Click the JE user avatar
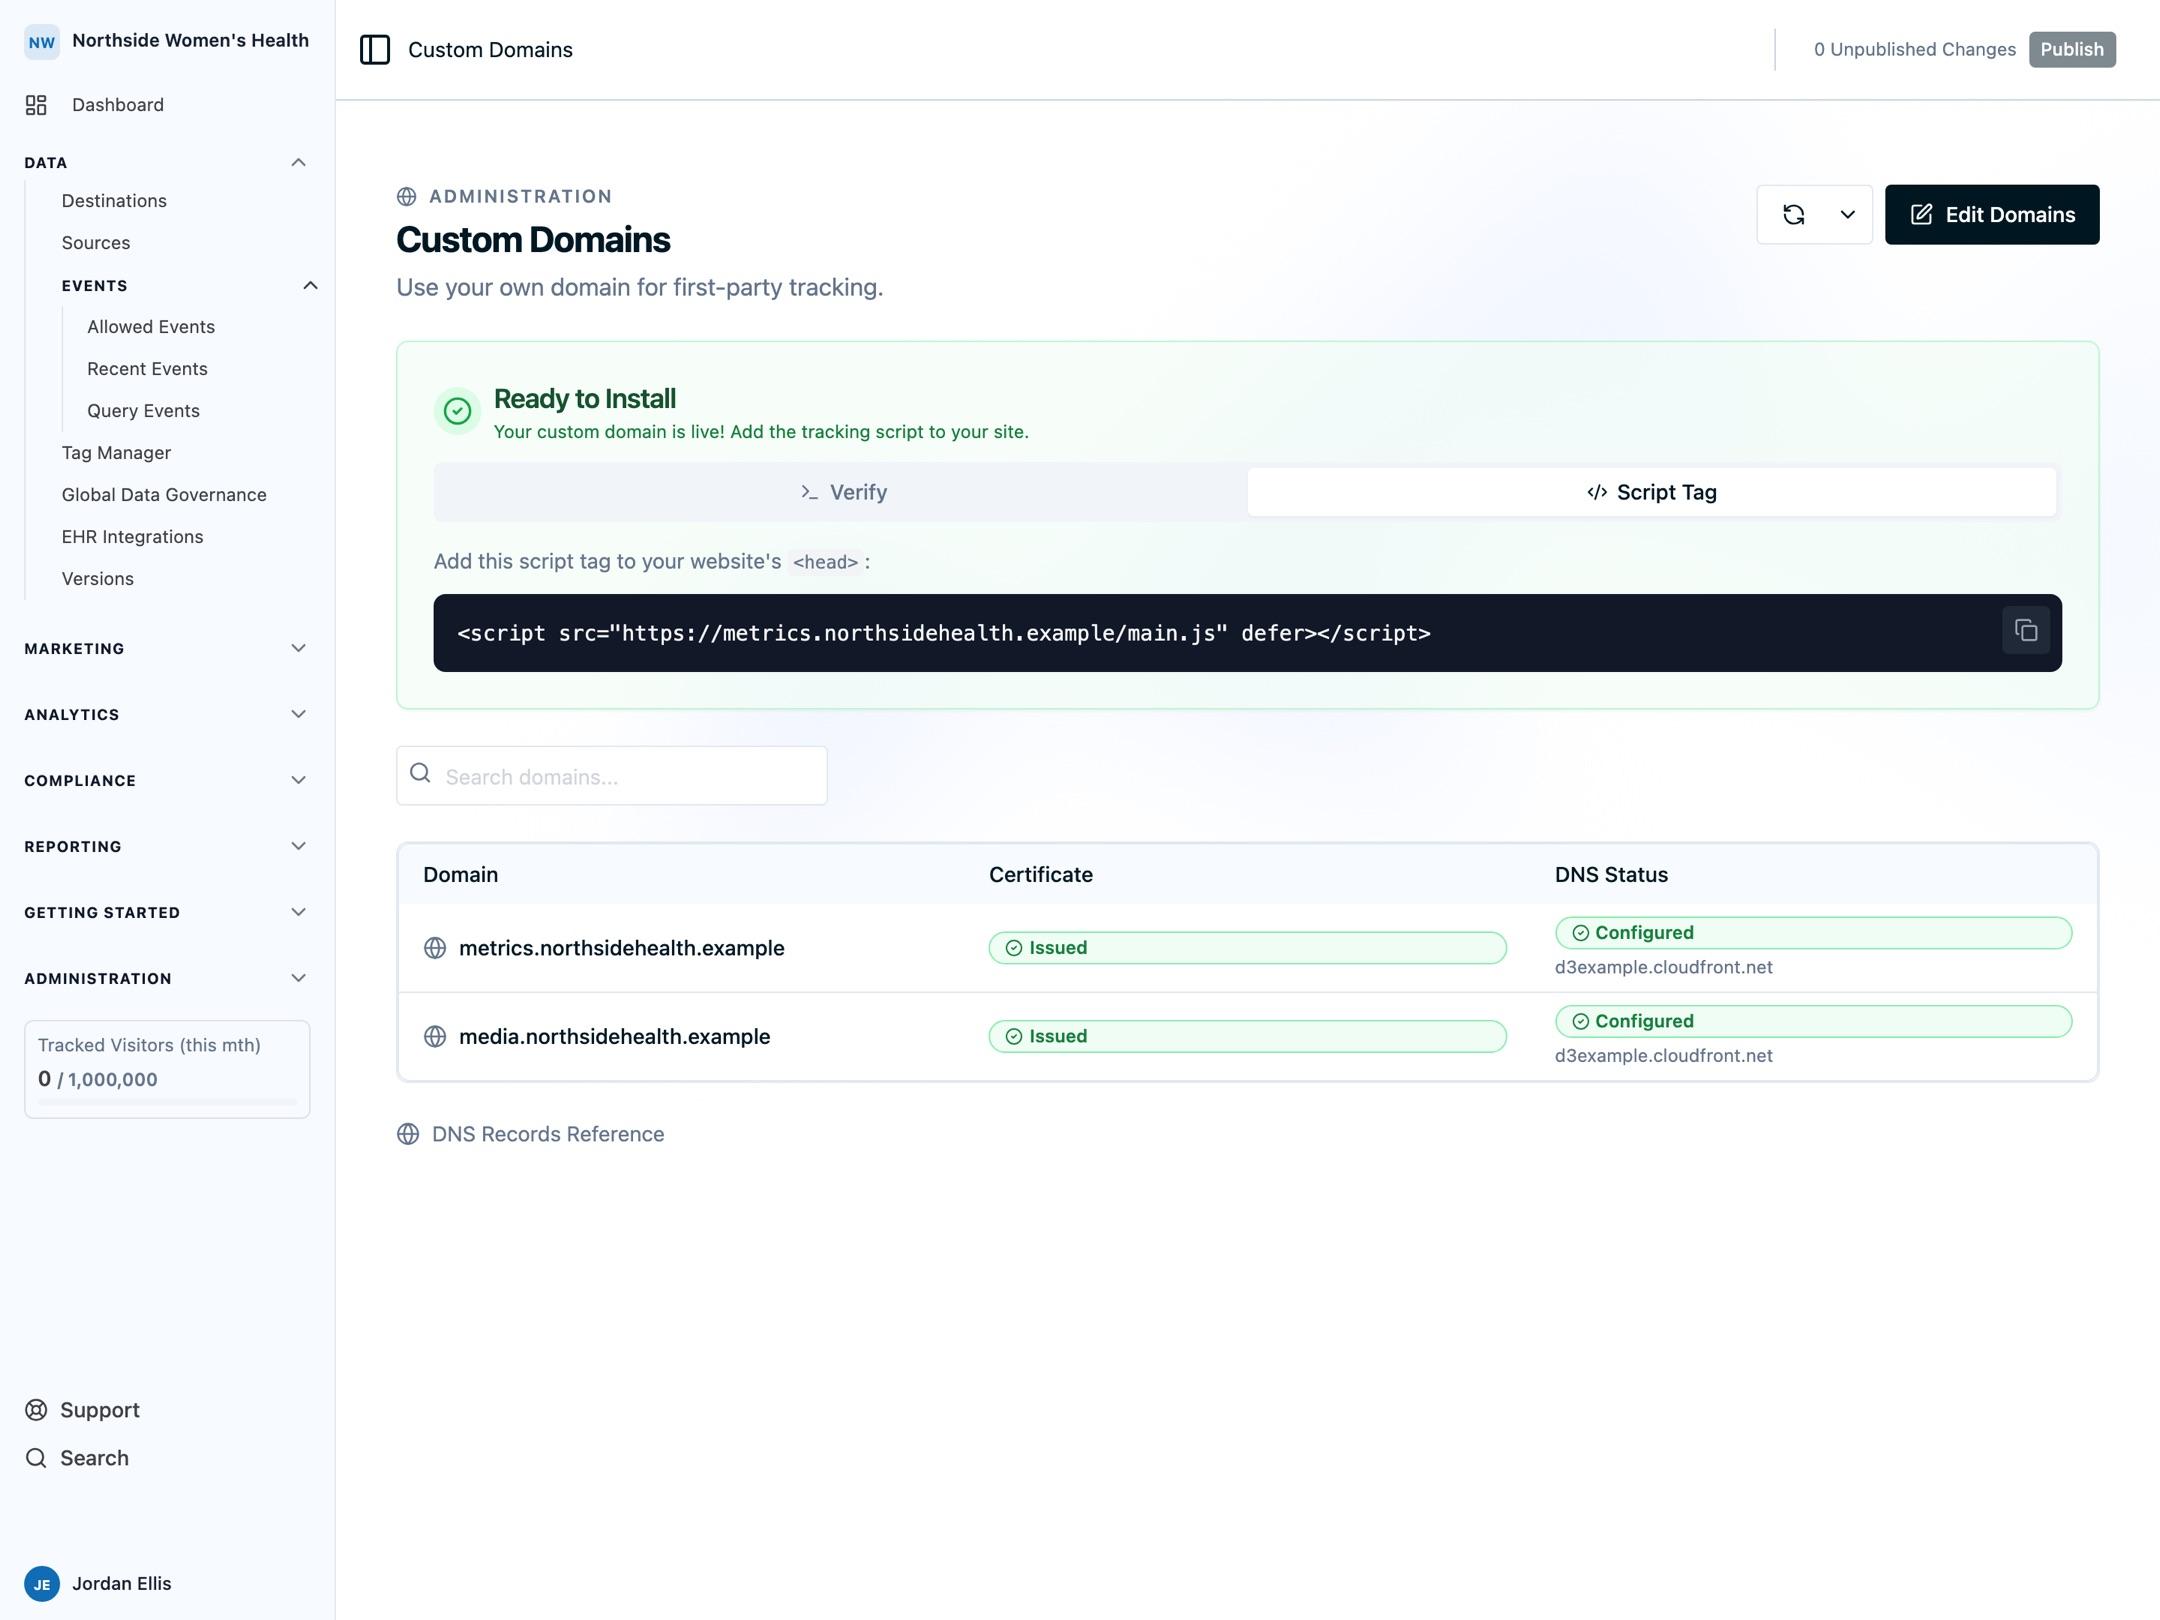This screenshot has height=1620, width=2160. click(42, 1584)
